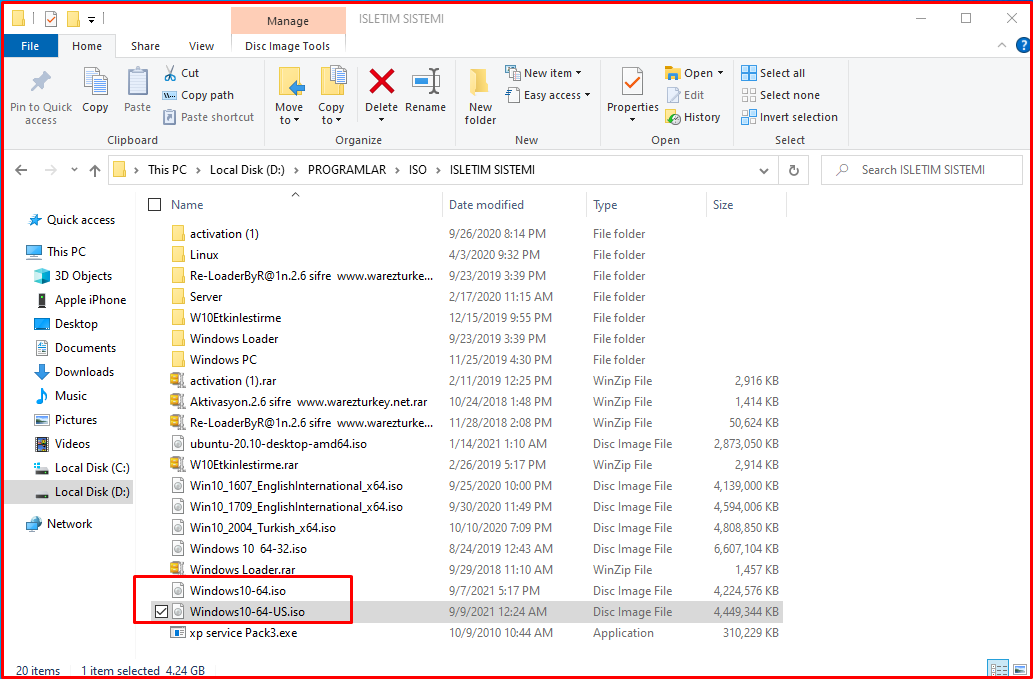Select the Network item in sidebar
The image size is (1033, 679).
pos(59,524)
